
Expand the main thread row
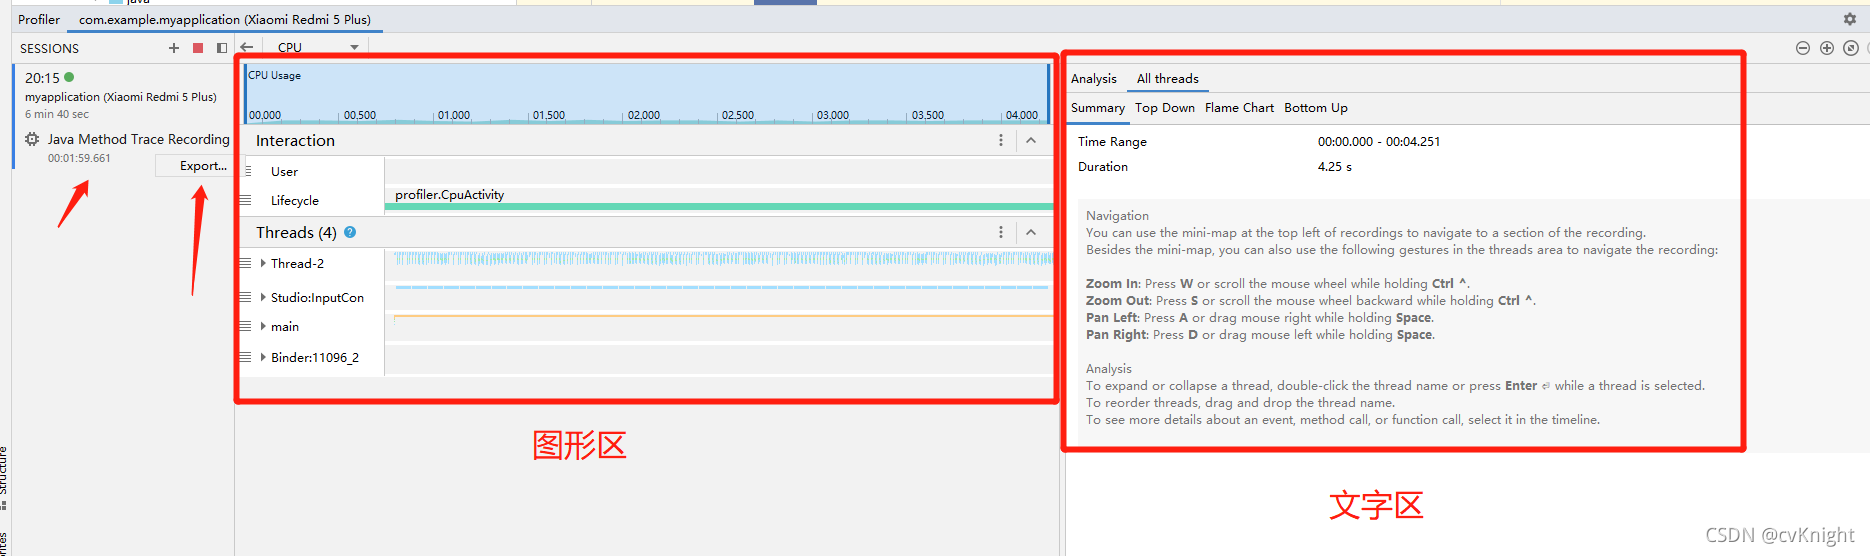click(263, 326)
